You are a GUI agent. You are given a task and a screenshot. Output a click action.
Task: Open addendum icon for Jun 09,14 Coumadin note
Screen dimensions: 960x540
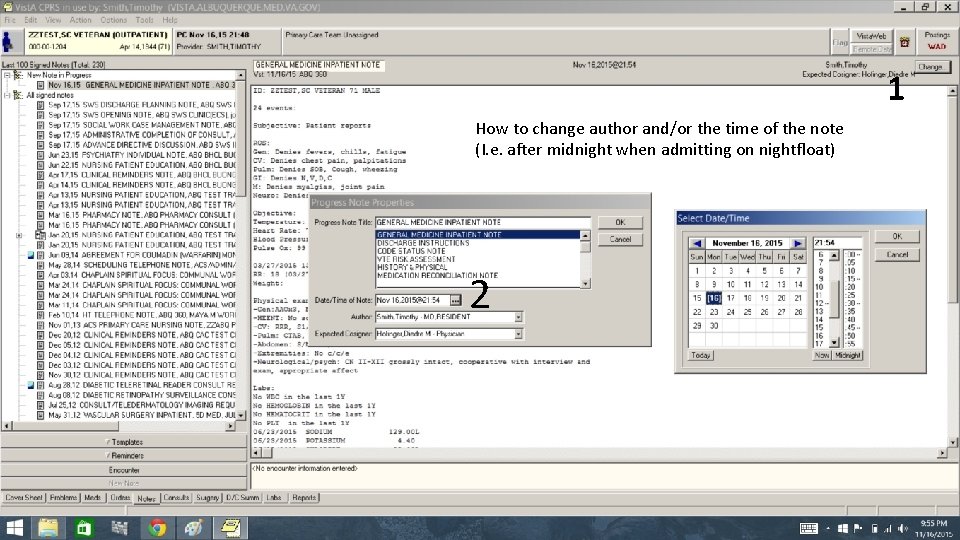tap(31, 255)
